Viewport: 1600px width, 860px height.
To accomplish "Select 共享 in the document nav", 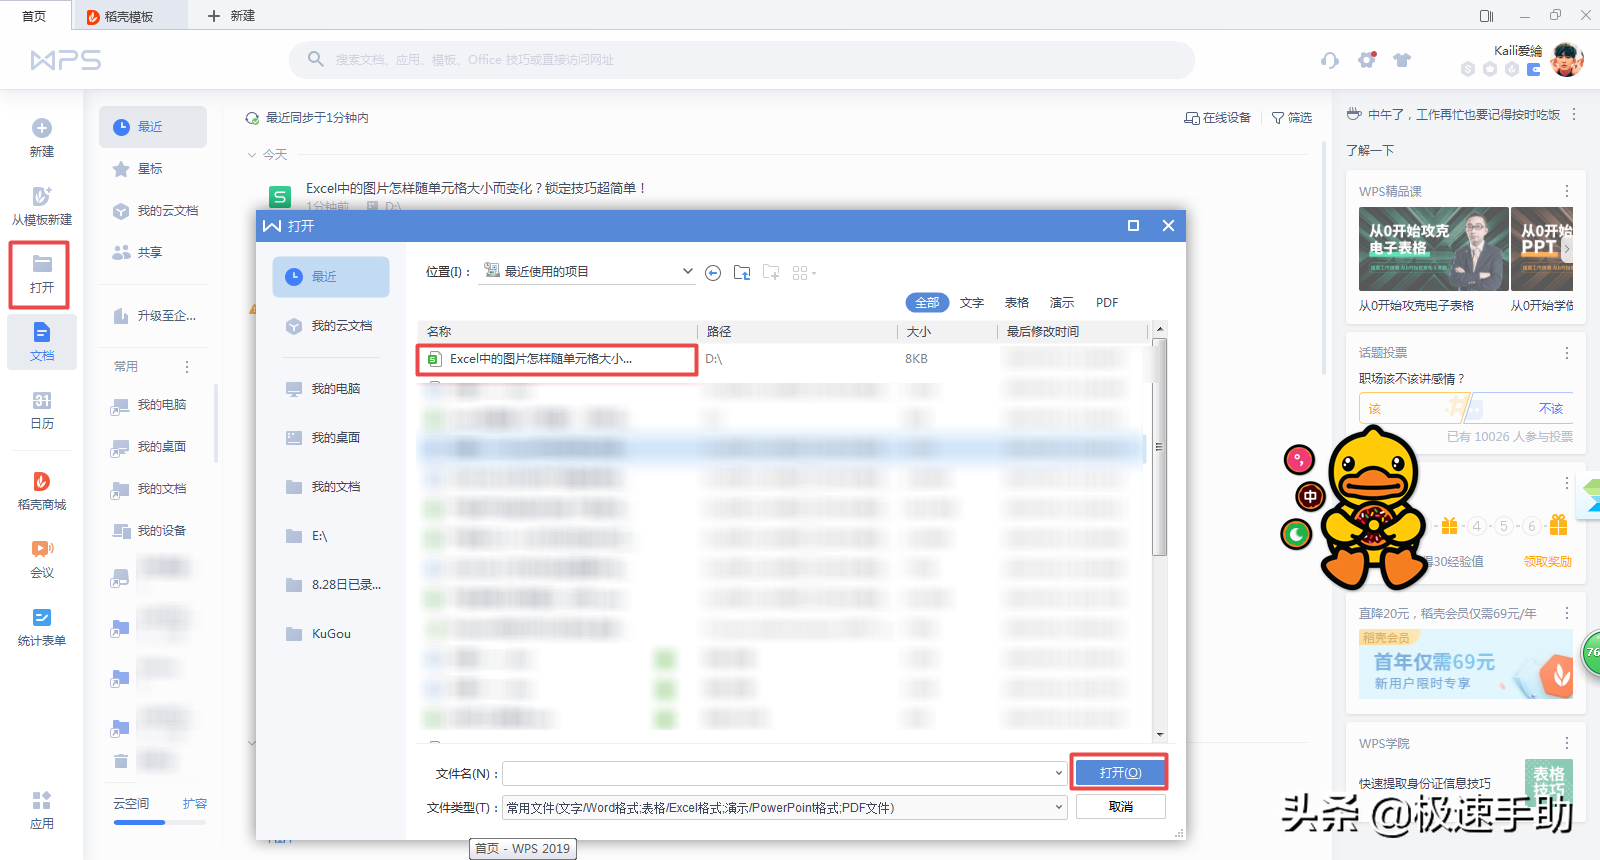I will point(152,253).
